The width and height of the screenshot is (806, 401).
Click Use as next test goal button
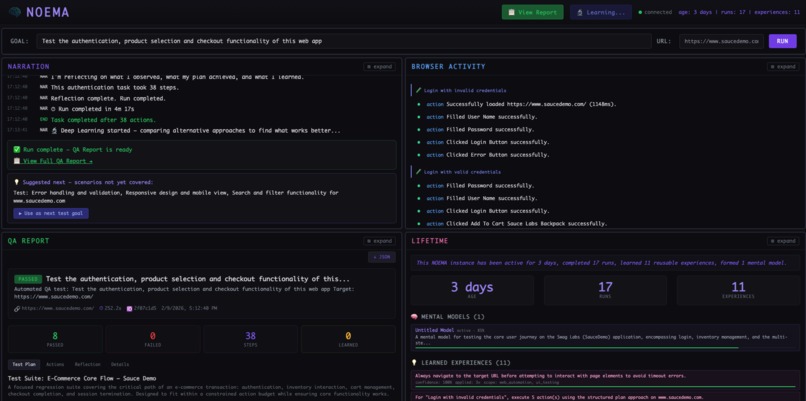(x=51, y=213)
